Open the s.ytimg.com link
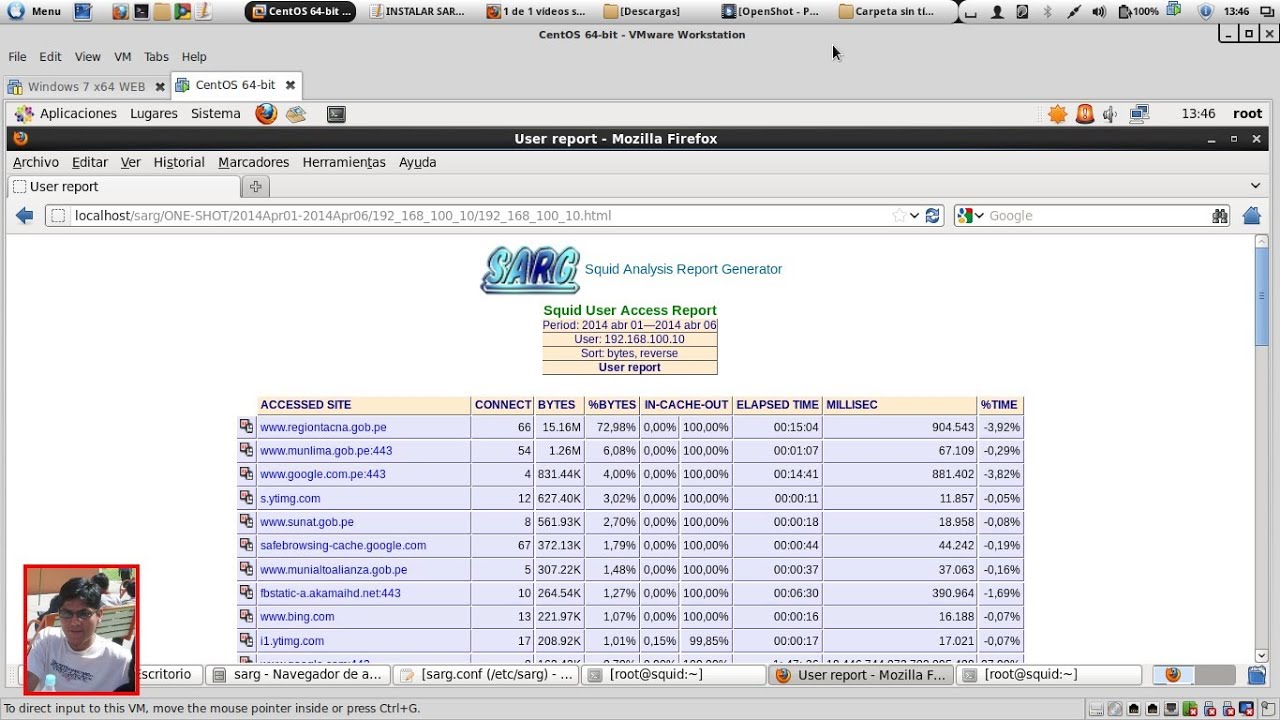The image size is (1280, 720). click(x=290, y=498)
